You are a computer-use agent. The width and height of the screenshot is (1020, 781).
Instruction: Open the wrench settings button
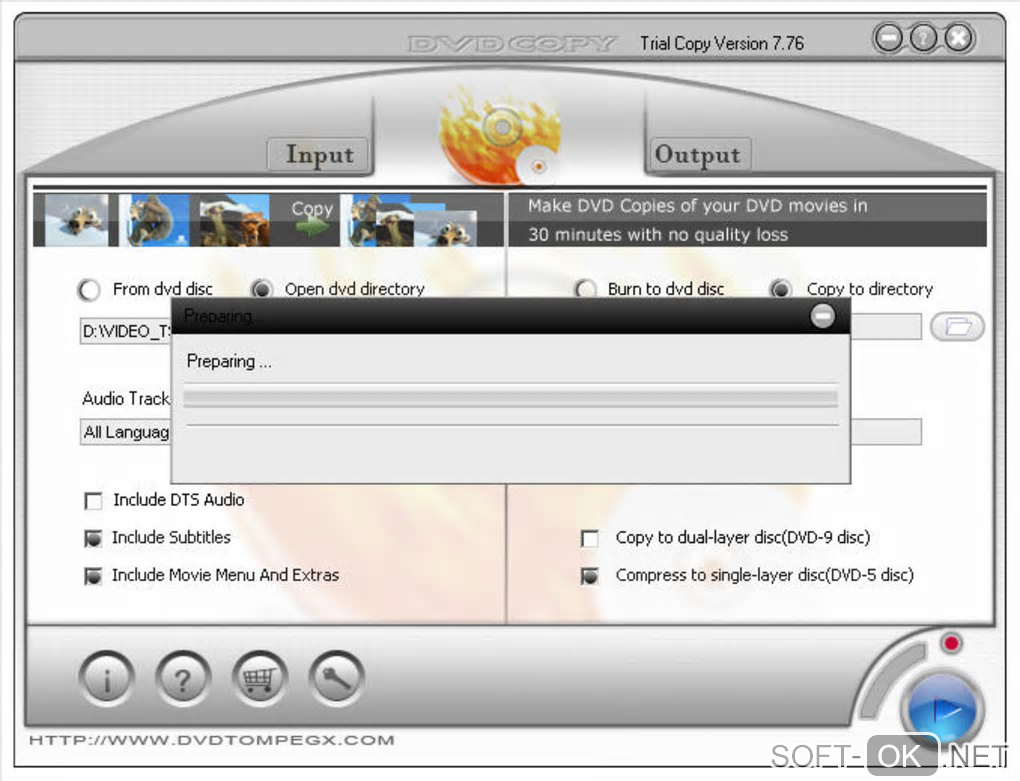pos(337,679)
